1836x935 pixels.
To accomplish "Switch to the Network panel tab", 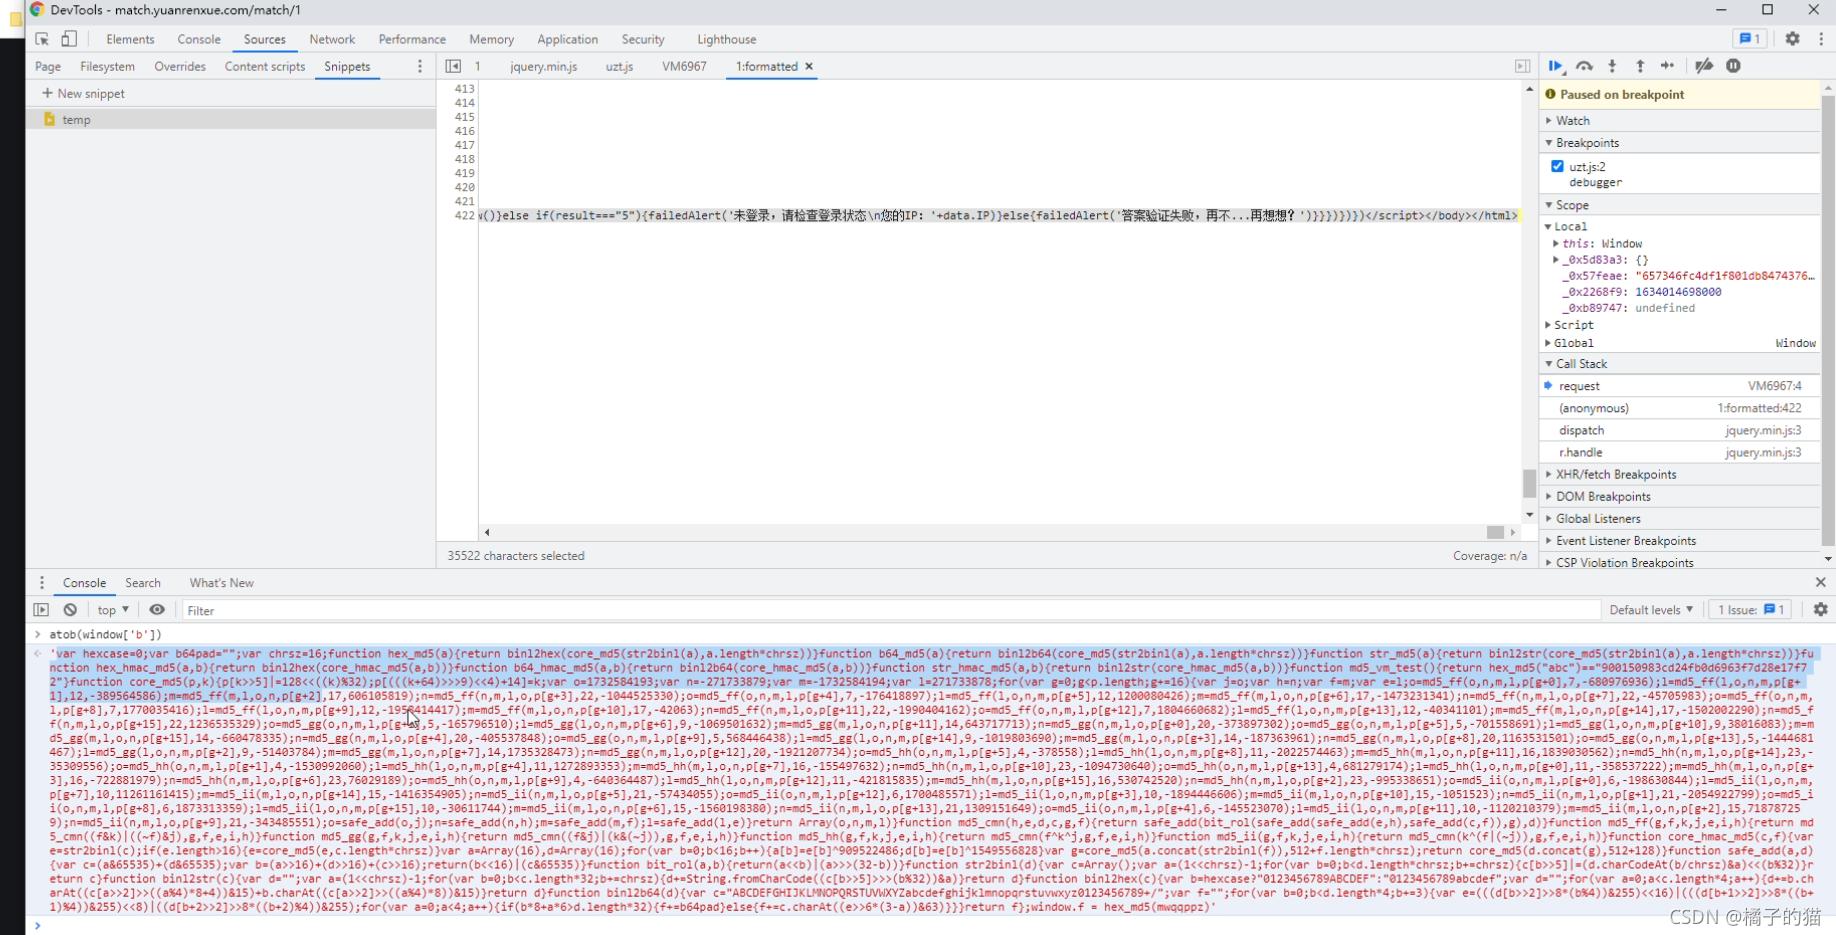I will tap(332, 39).
